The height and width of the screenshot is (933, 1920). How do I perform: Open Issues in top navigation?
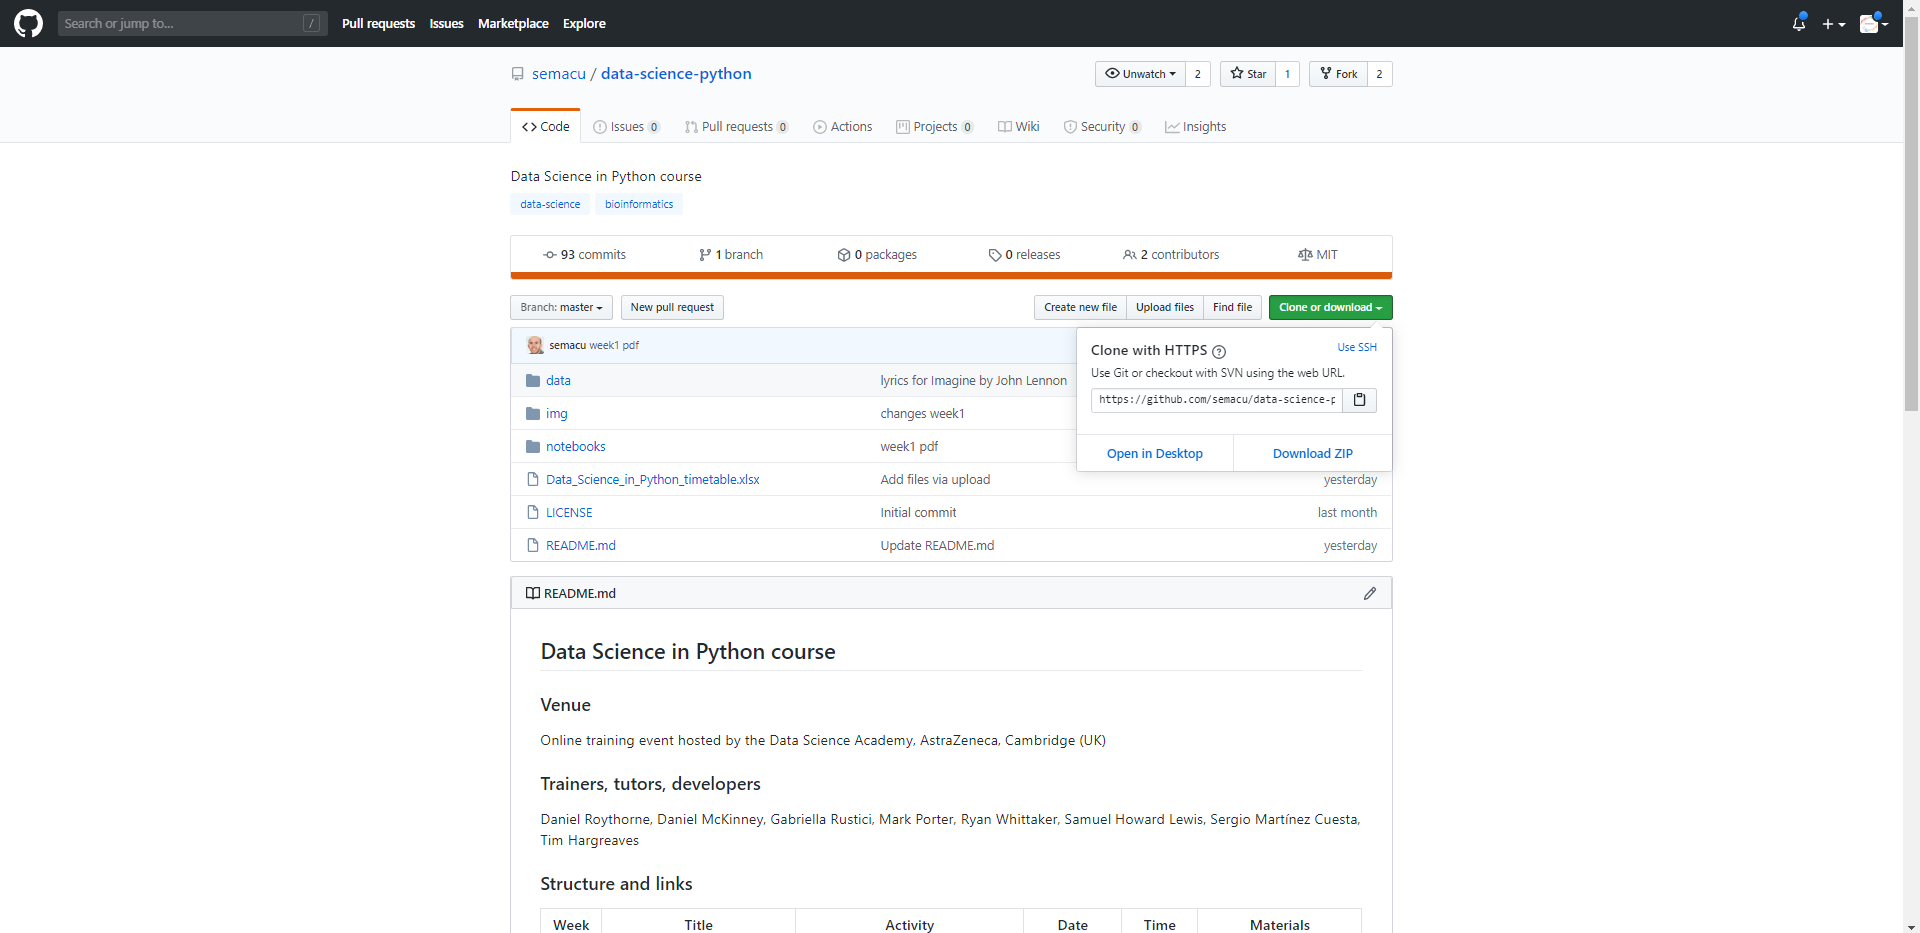446,23
